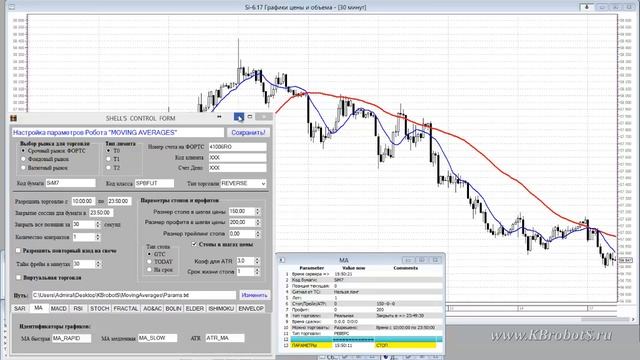Select TODAY stop type
This screenshot has height=360, width=640.
[x=149, y=262]
